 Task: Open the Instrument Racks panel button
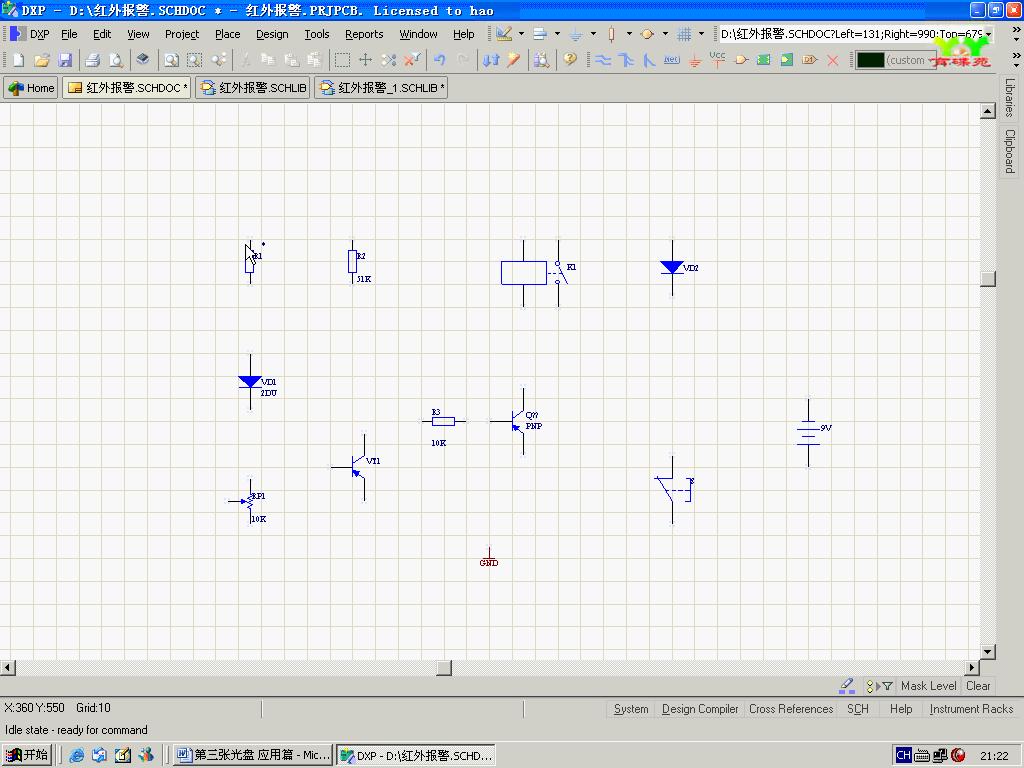pos(971,709)
